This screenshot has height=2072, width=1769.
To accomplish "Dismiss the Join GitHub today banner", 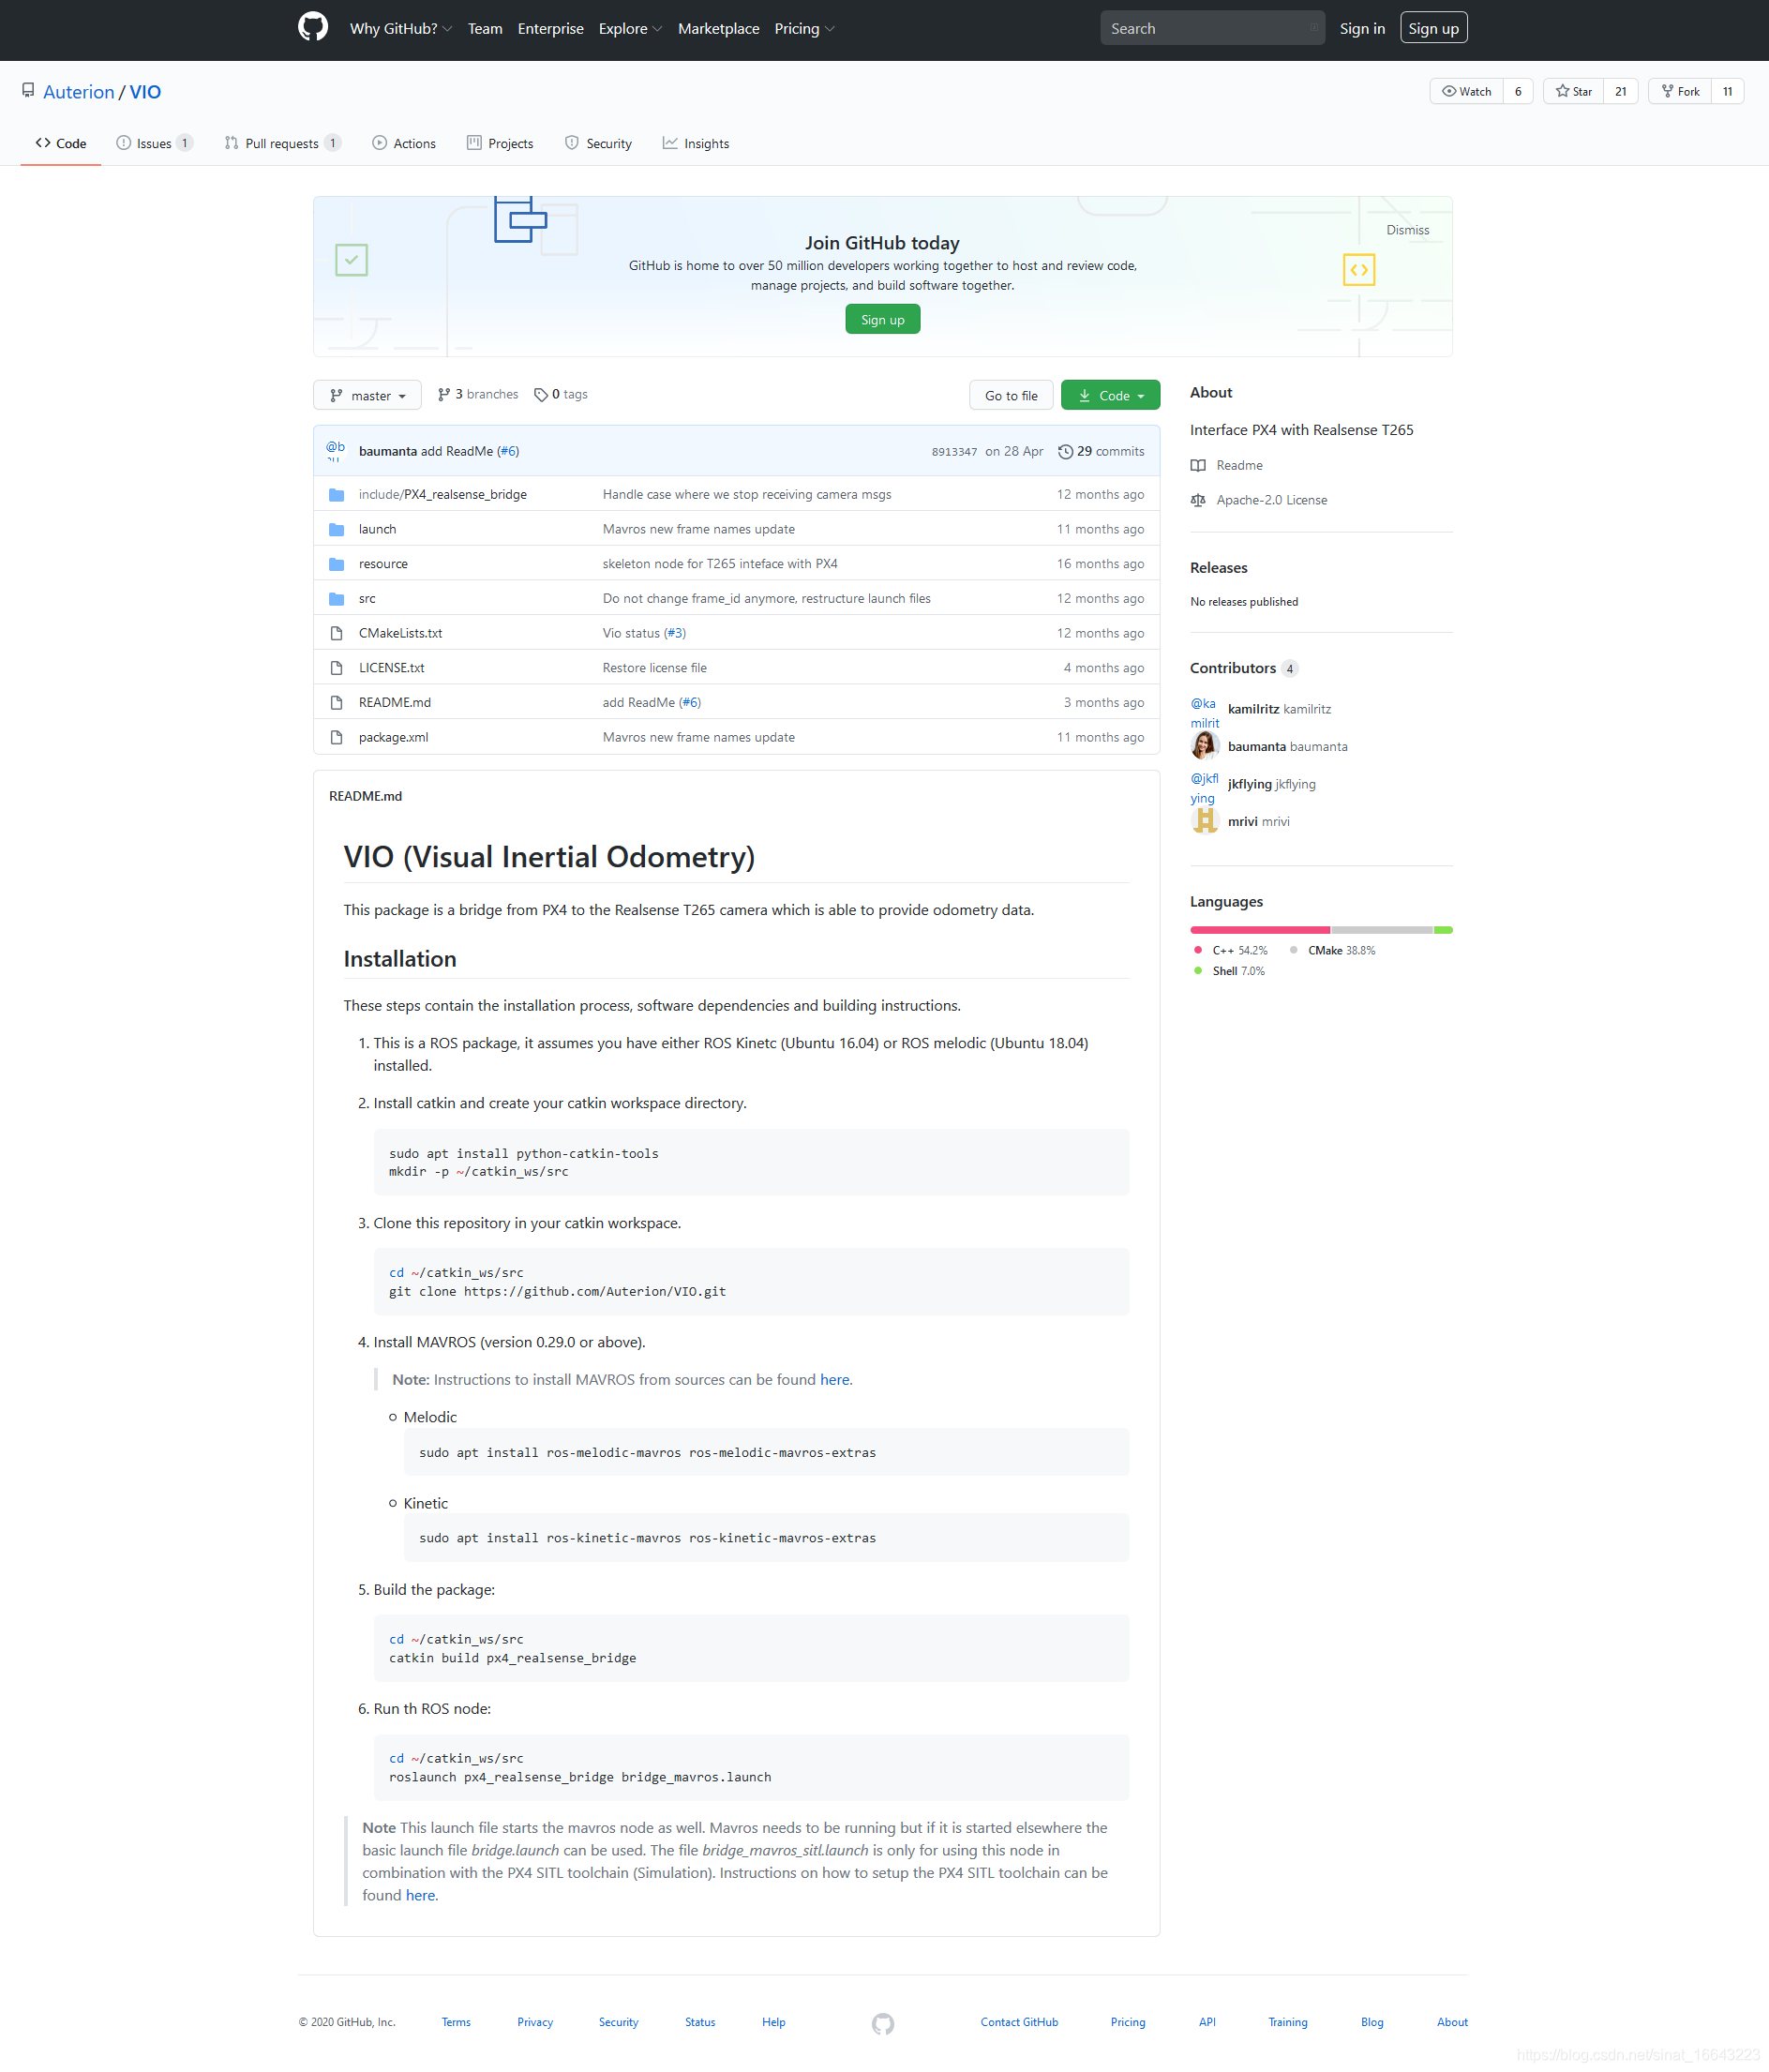I will coord(1407,230).
